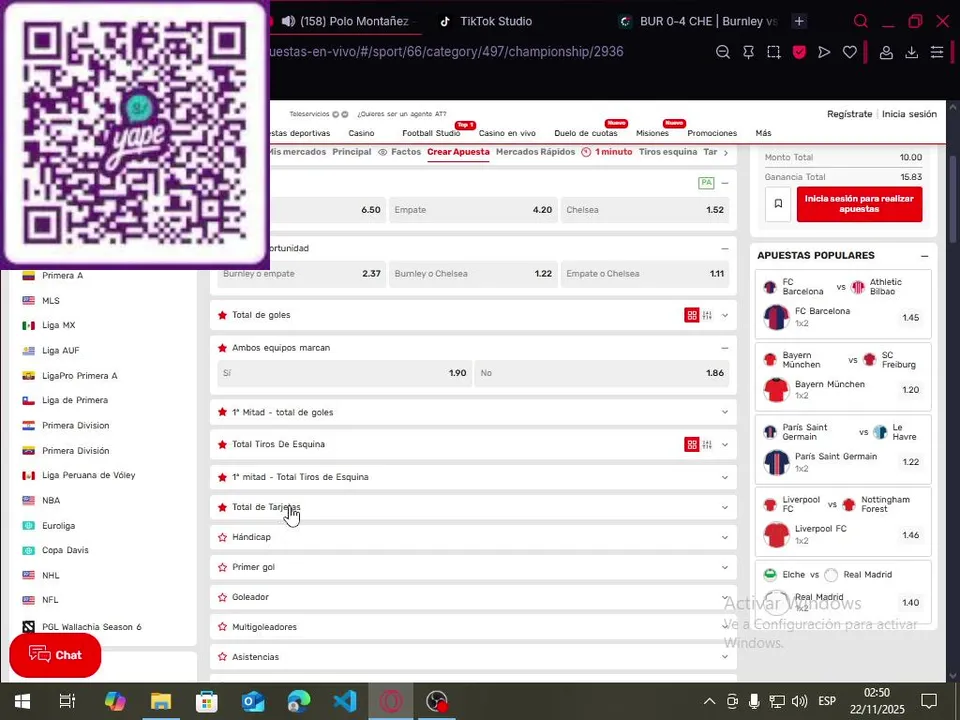
Task: Select the Mercados Rápidos tab
Action: coord(535,152)
